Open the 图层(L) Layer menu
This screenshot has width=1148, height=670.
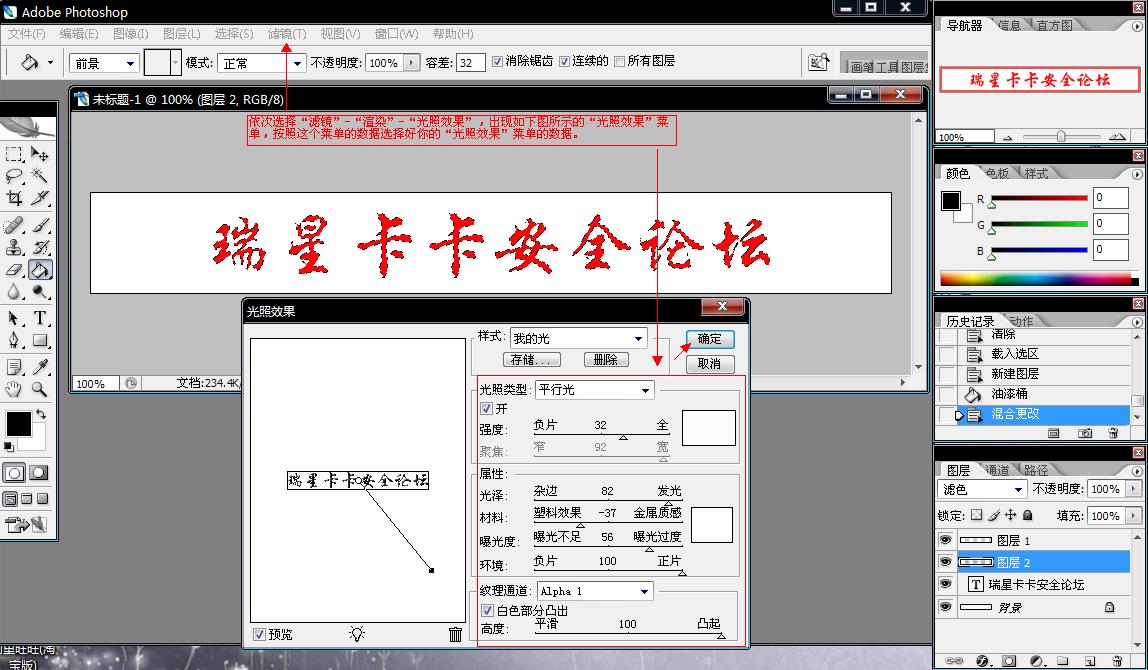[x=182, y=34]
